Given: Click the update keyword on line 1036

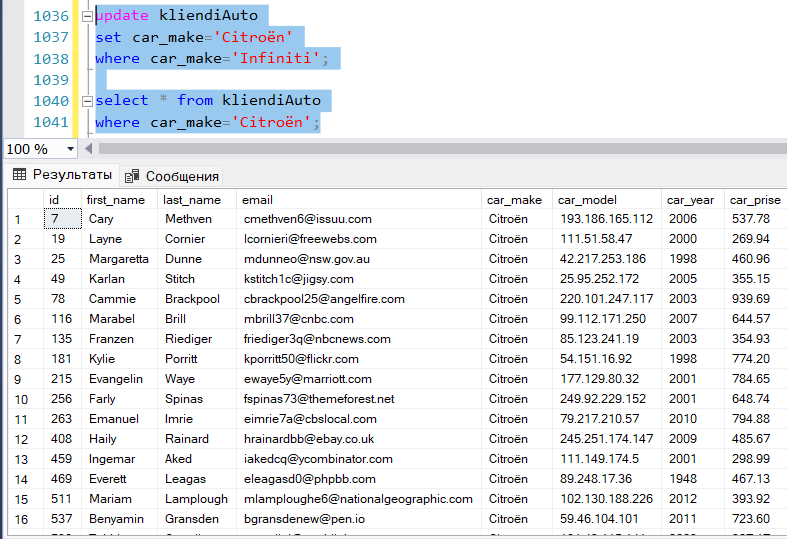Looking at the screenshot, I should coord(122,16).
